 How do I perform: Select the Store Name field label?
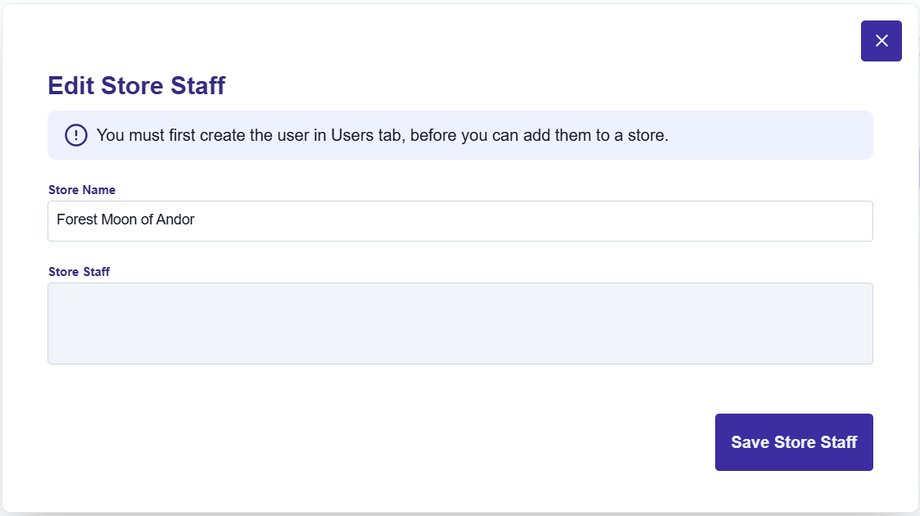click(x=82, y=190)
